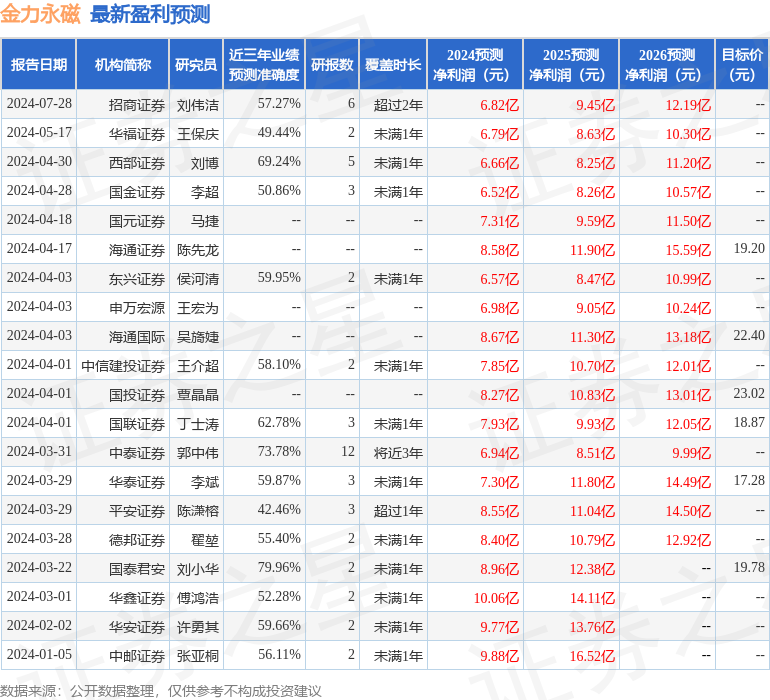Click the 目标价 column header
This screenshot has width=770, height=700.
[742, 64]
